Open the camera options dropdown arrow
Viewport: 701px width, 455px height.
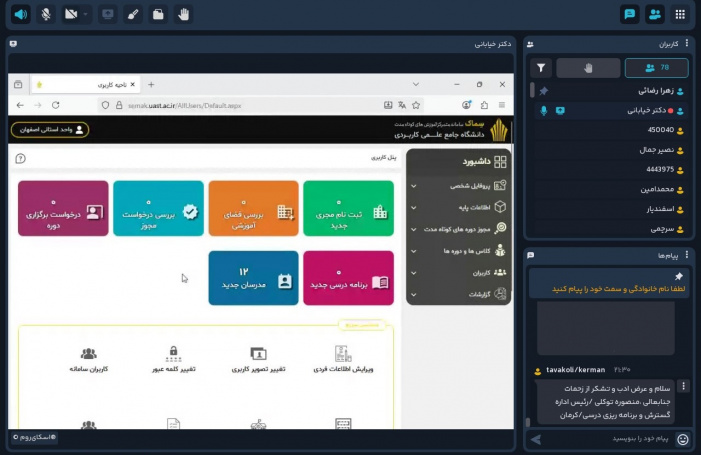click(85, 14)
